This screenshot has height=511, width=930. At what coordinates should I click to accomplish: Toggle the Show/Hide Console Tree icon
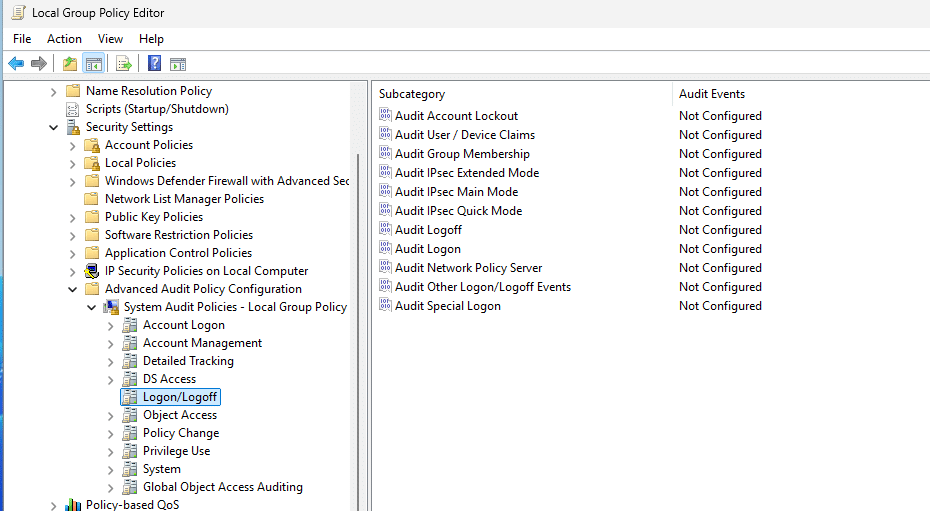click(x=94, y=64)
